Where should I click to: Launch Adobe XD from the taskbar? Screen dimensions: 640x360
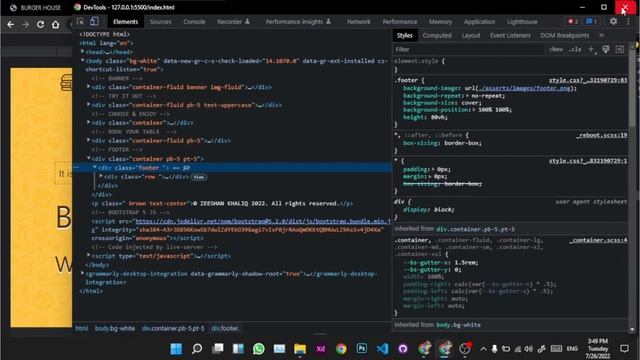[320, 349]
